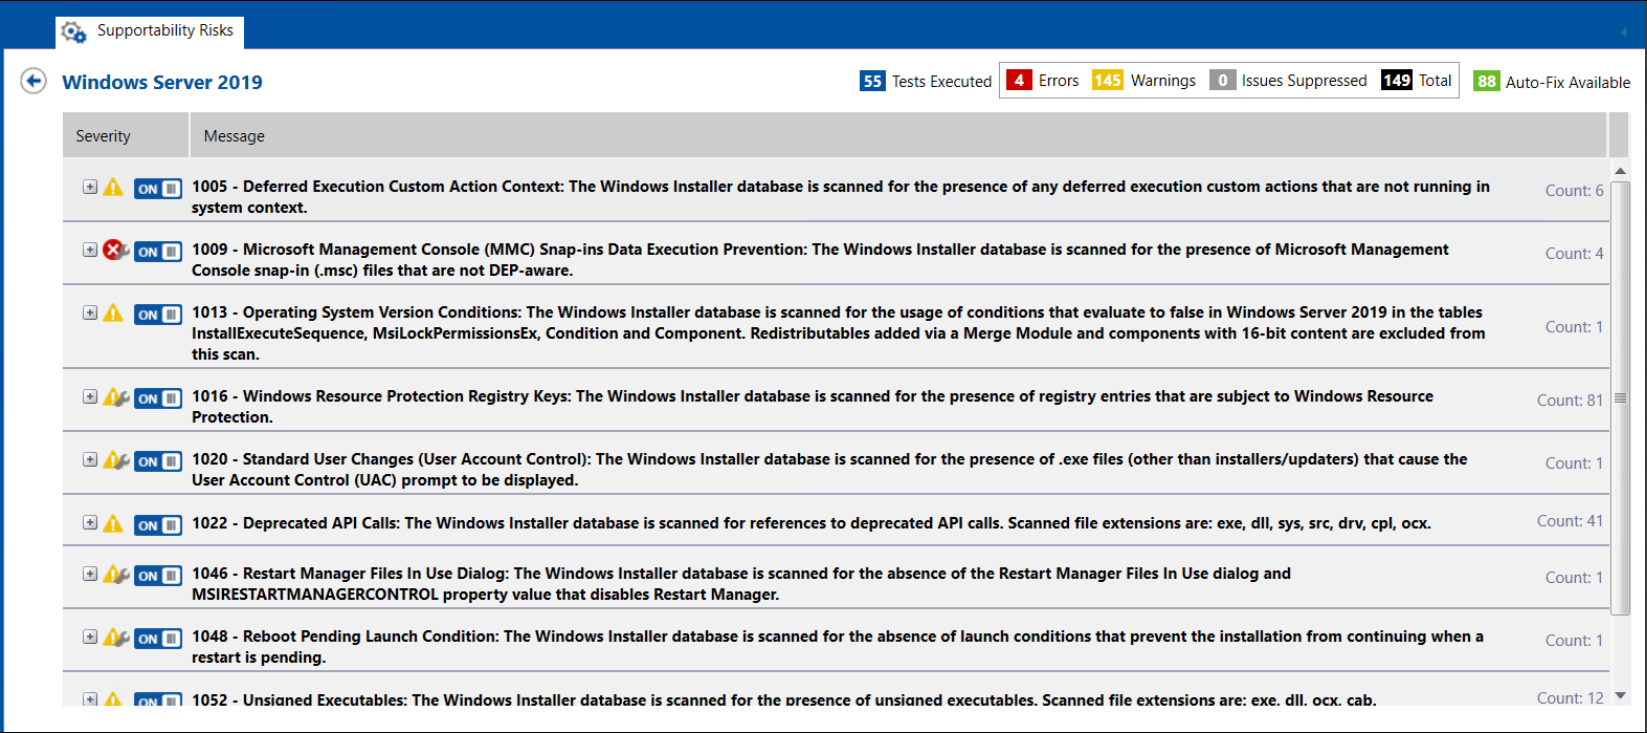Select the Supportability Risks tab
This screenshot has height=733, width=1647.
[x=150, y=31]
